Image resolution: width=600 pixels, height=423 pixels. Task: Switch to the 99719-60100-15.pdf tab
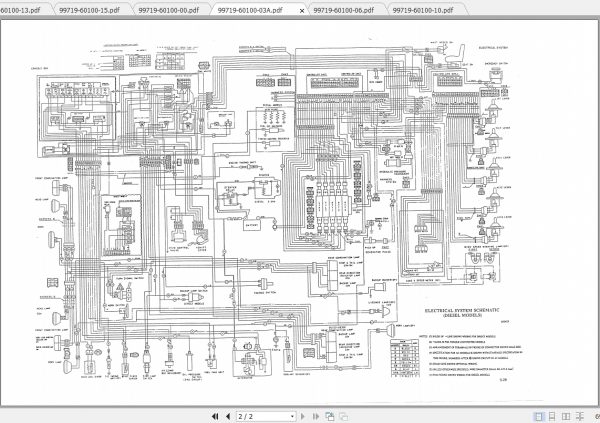click(89, 10)
